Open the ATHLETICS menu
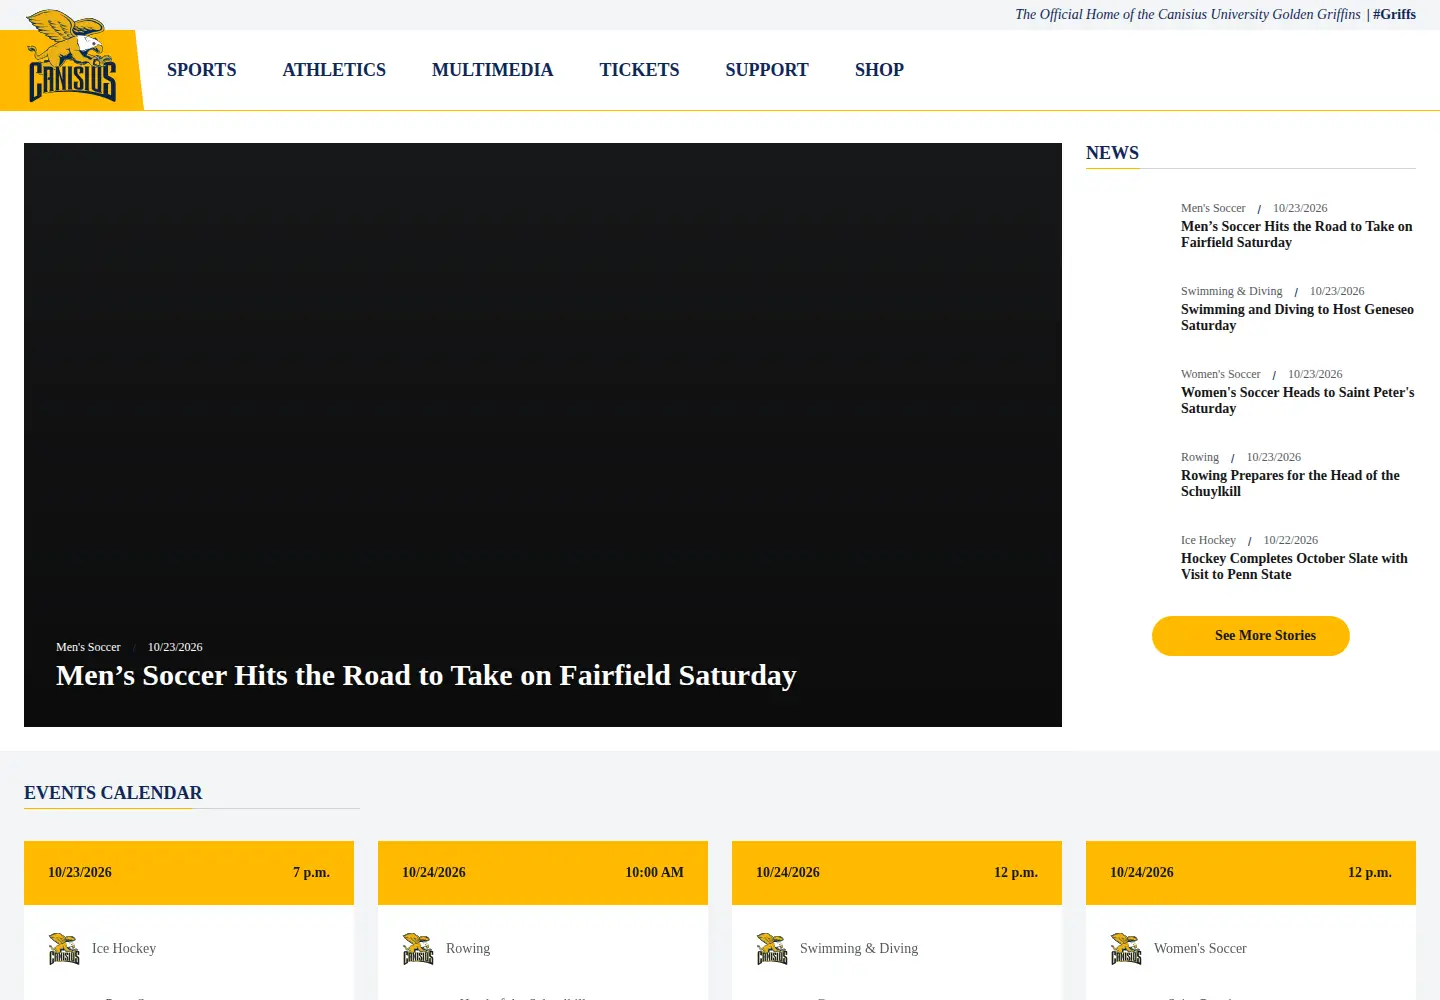Image resolution: width=1440 pixels, height=1000 pixels. [334, 70]
